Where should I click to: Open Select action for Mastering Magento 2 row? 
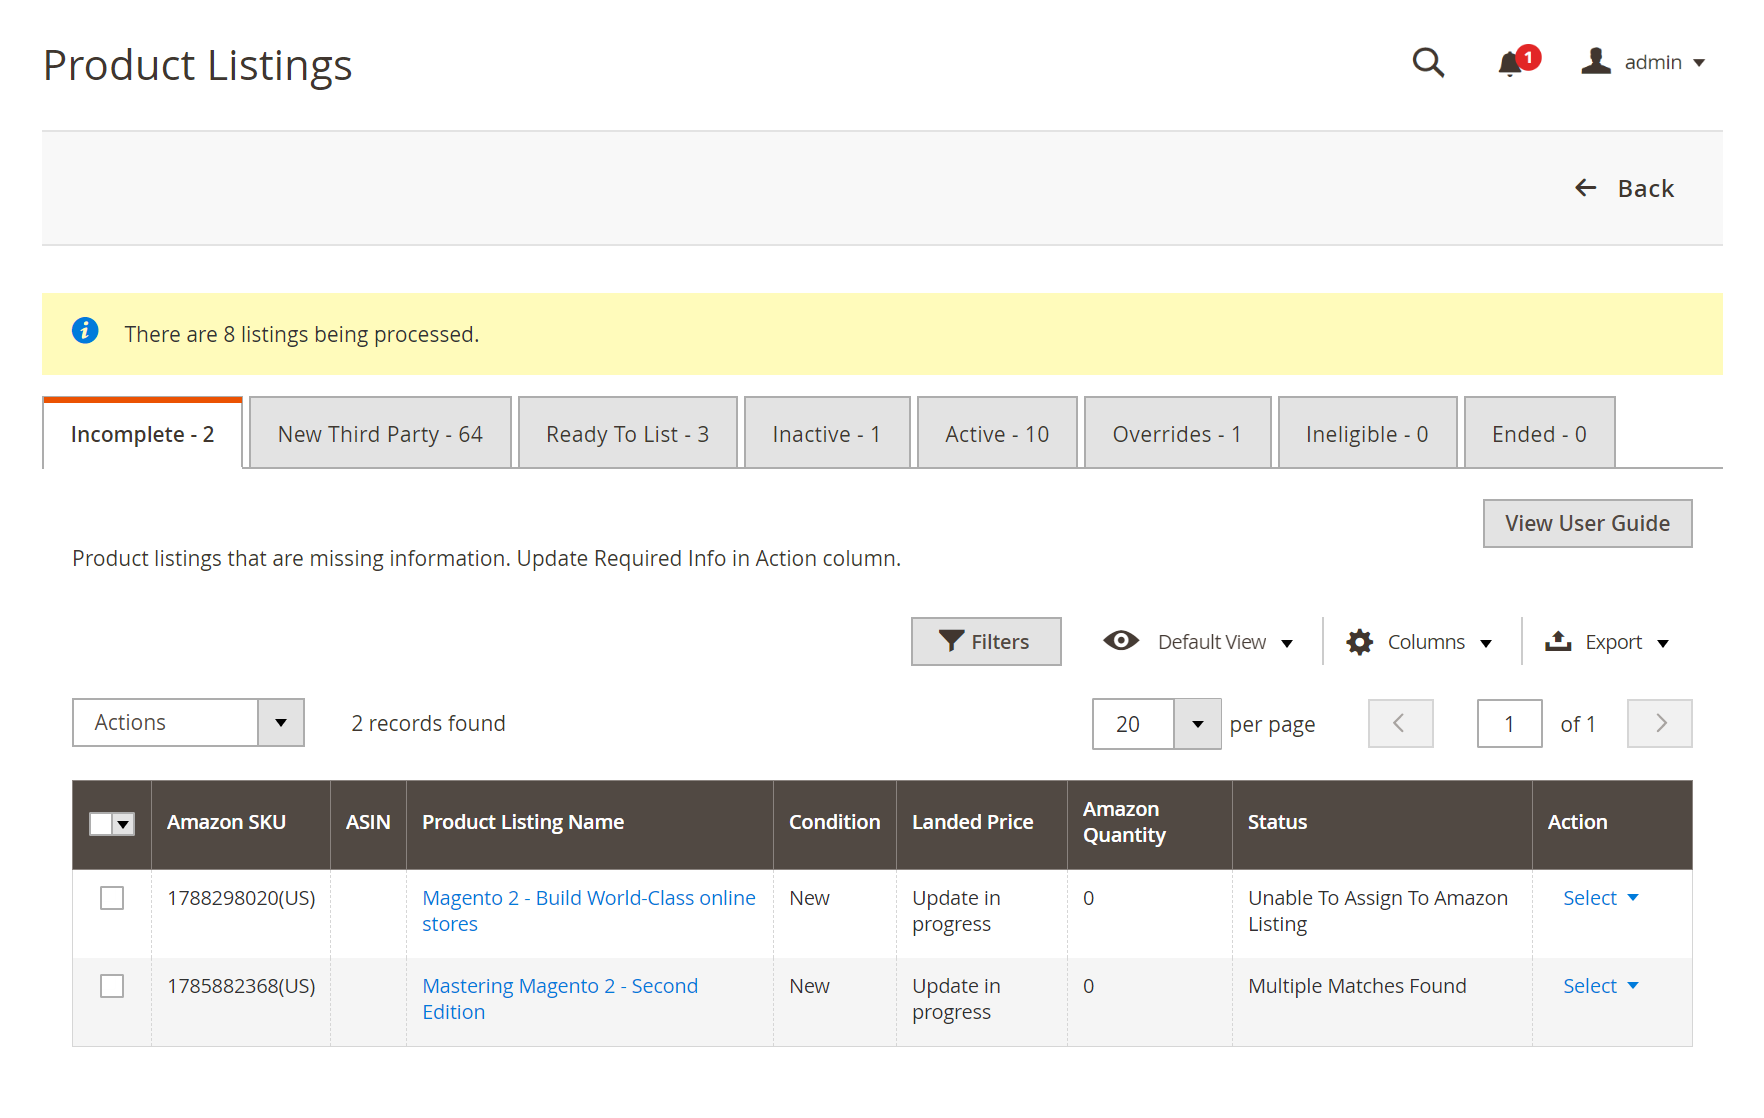[1600, 986]
